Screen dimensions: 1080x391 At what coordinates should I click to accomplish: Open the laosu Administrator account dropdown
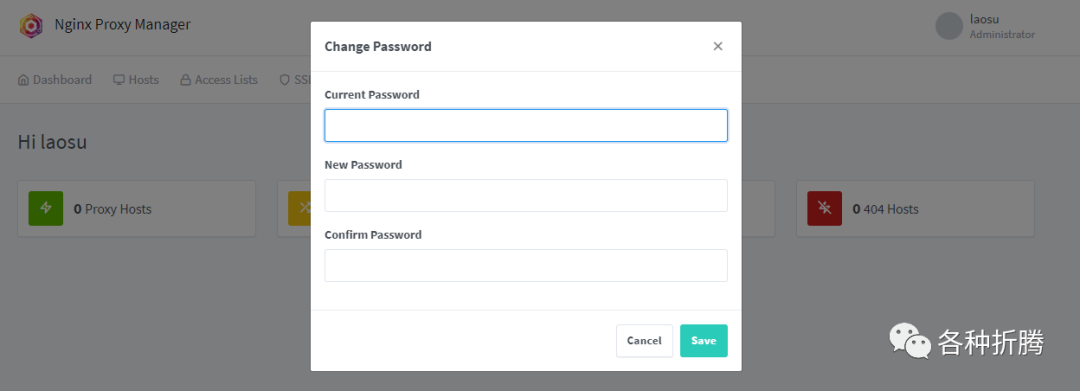pyautogui.click(x=985, y=26)
